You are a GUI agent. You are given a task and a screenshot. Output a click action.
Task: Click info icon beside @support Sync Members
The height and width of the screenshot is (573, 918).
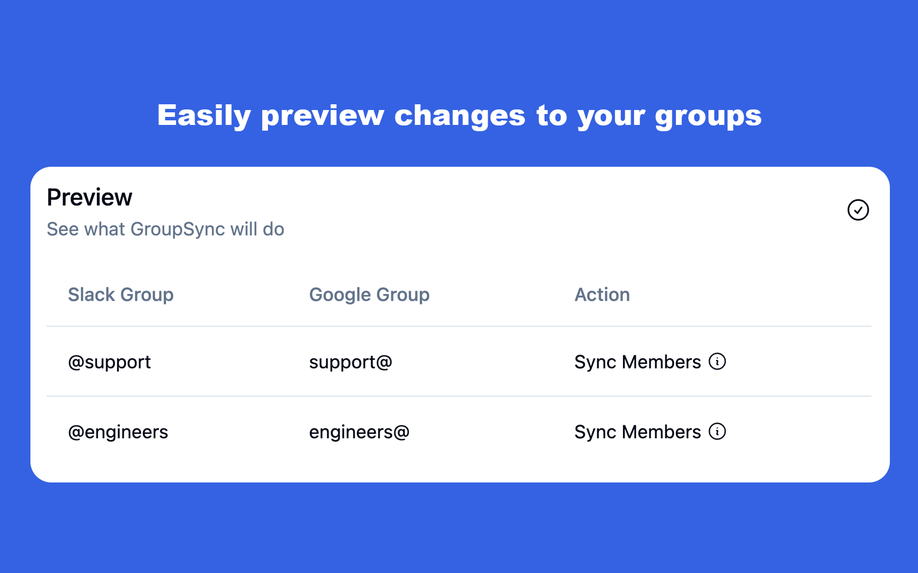coord(717,361)
